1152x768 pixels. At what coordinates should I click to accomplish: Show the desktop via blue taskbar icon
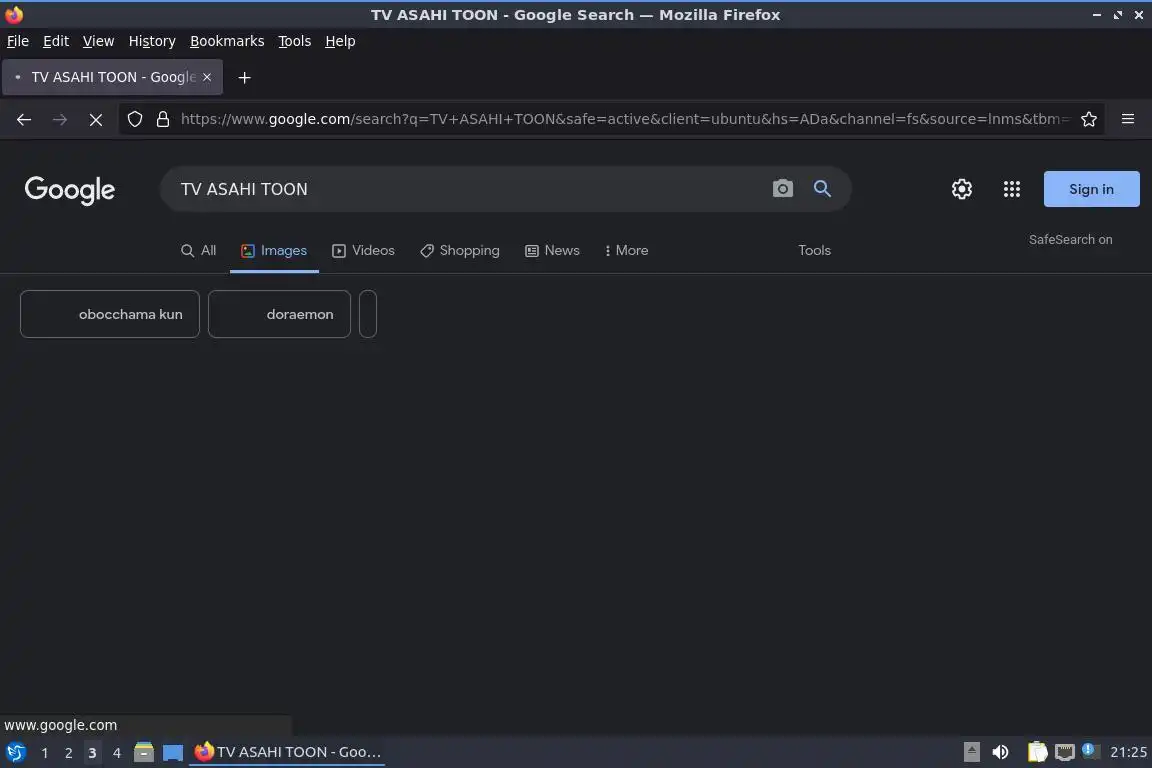click(173, 753)
